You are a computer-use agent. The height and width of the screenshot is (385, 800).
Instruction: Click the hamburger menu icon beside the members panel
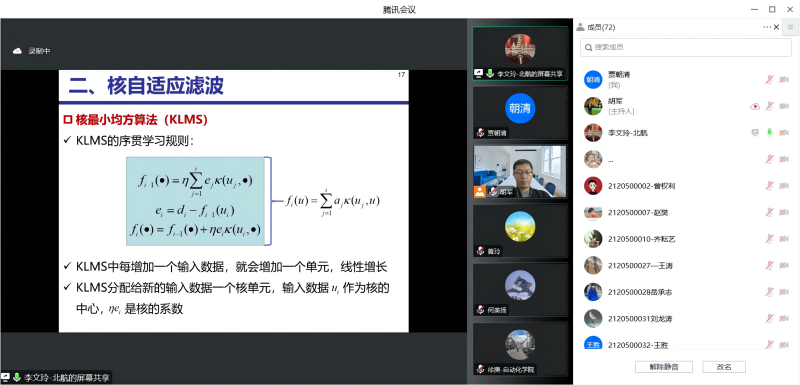(790, 28)
